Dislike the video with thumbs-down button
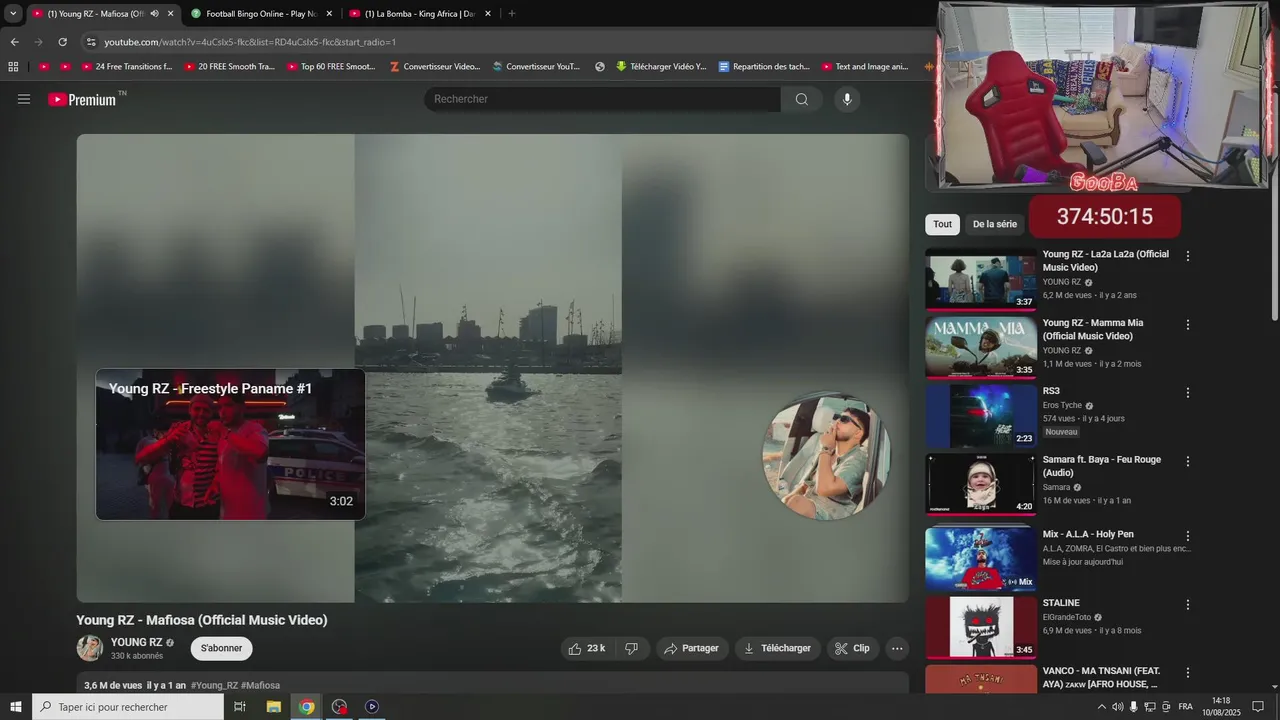 [x=632, y=648]
